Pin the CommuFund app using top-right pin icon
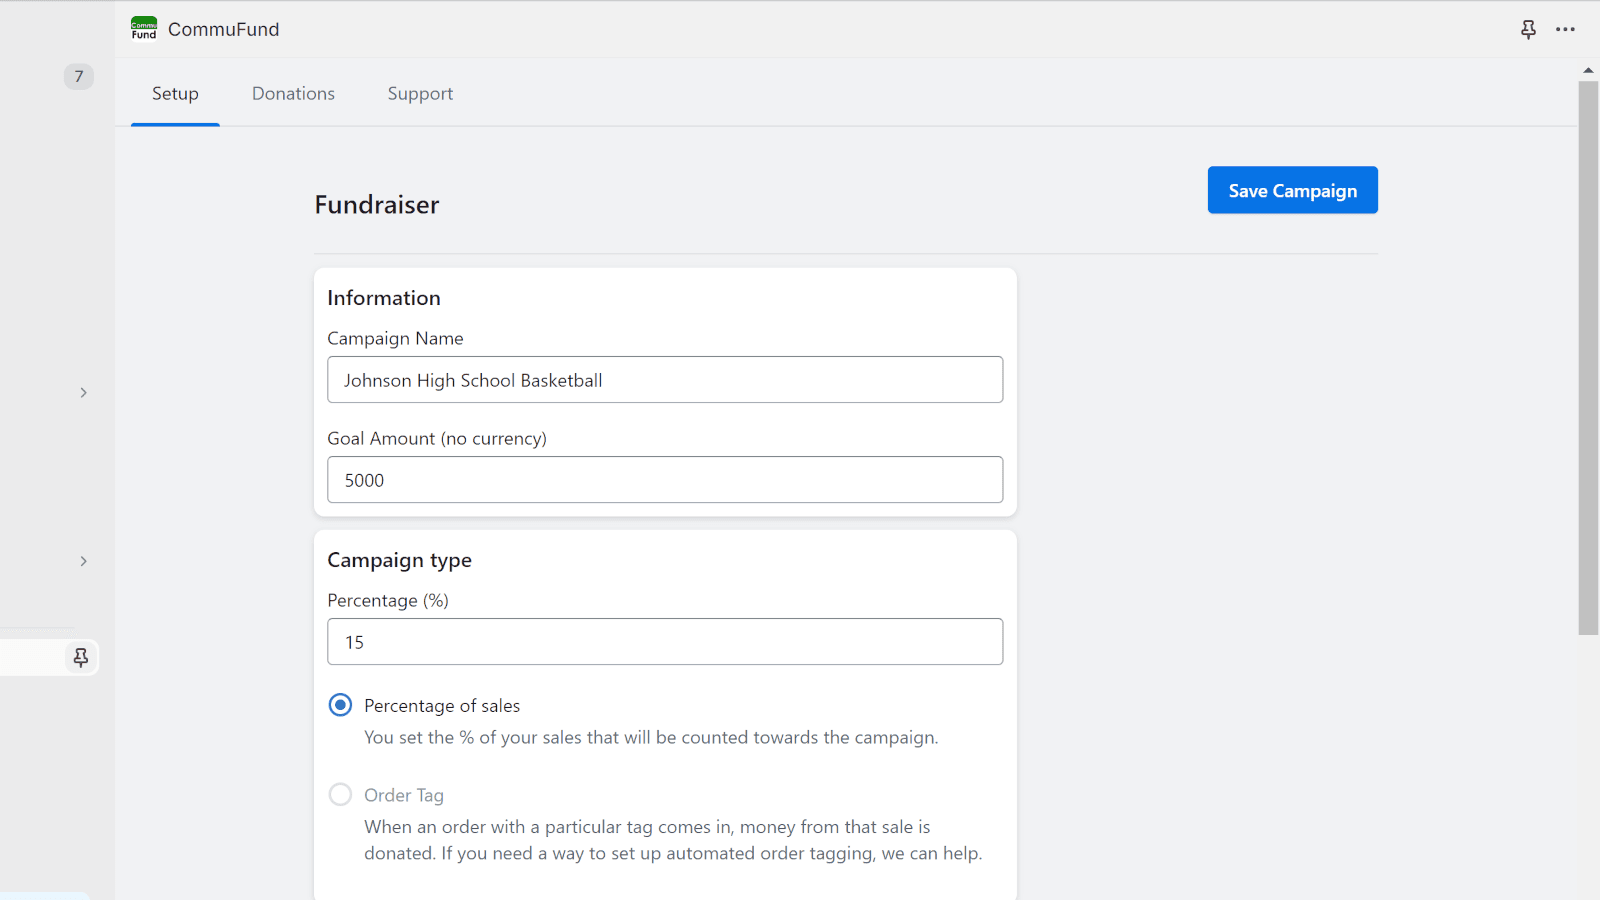The height and width of the screenshot is (900, 1600). tap(1528, 29)
